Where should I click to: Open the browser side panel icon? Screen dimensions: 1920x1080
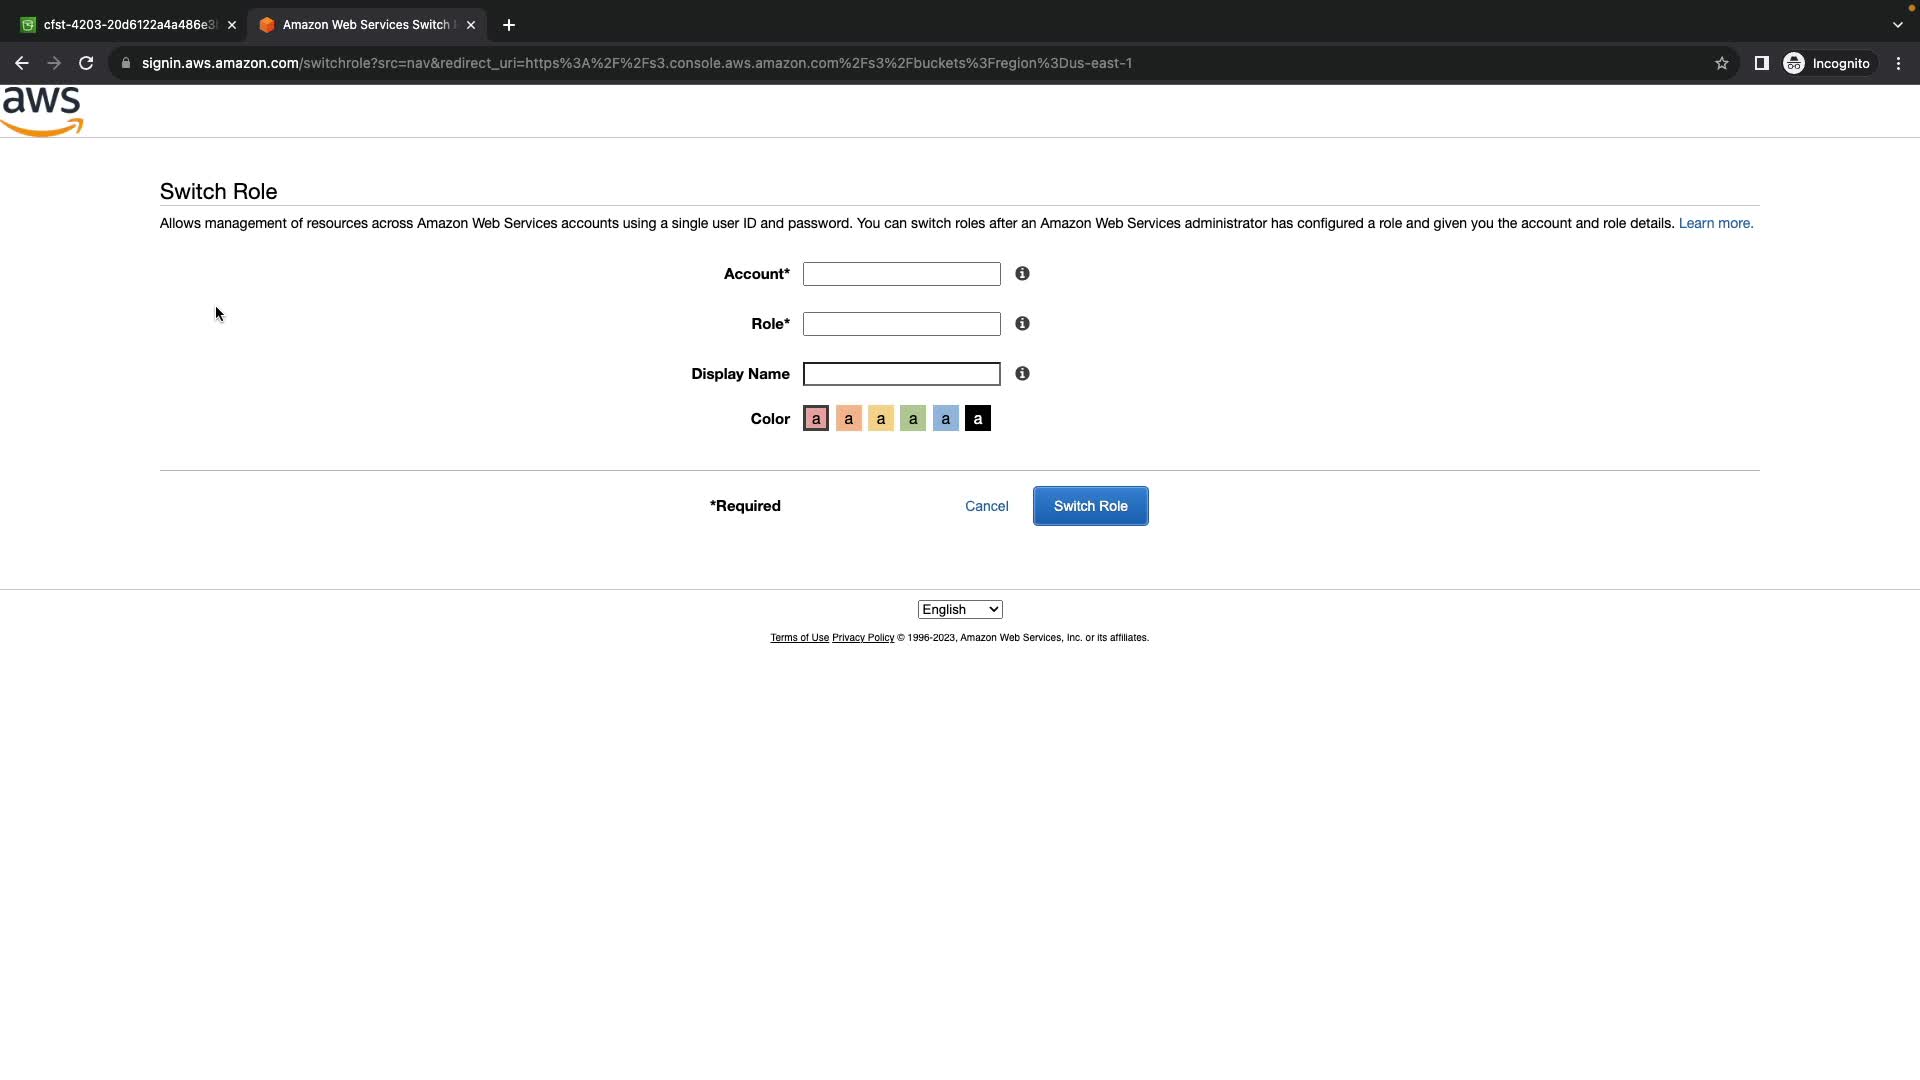click(1761, 63)
